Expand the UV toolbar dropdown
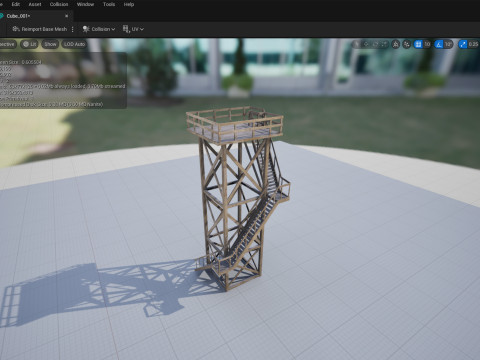Screen dimensions: 480x360 point(133,29)
